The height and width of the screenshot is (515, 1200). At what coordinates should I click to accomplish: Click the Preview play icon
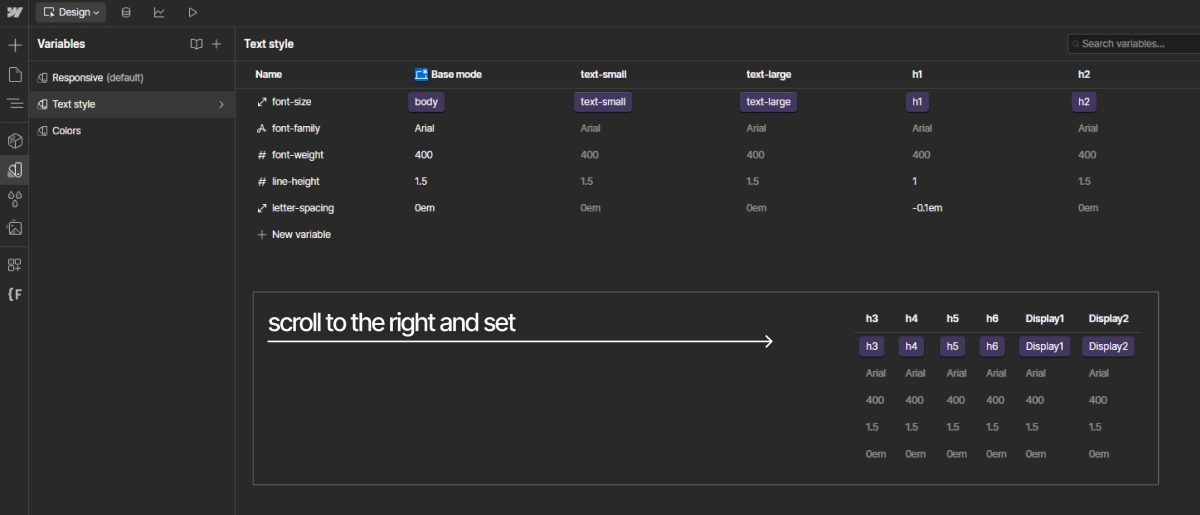point(192,13)
